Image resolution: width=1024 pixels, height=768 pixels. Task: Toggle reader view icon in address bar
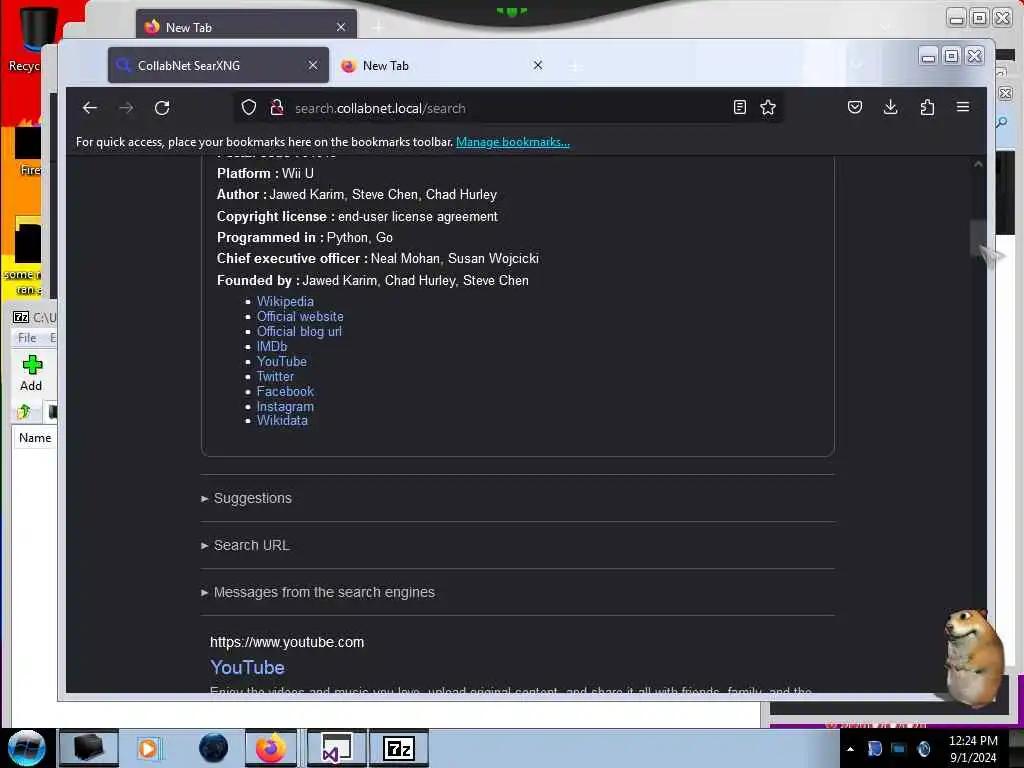(739, 108)
